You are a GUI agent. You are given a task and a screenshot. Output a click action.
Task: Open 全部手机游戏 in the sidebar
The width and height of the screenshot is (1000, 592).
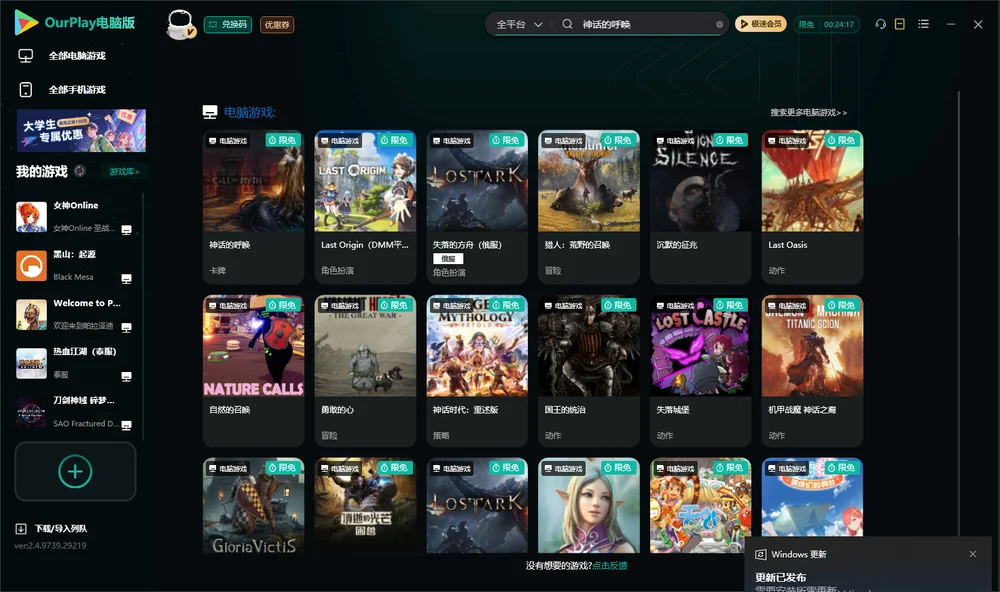tap(77, 90)
